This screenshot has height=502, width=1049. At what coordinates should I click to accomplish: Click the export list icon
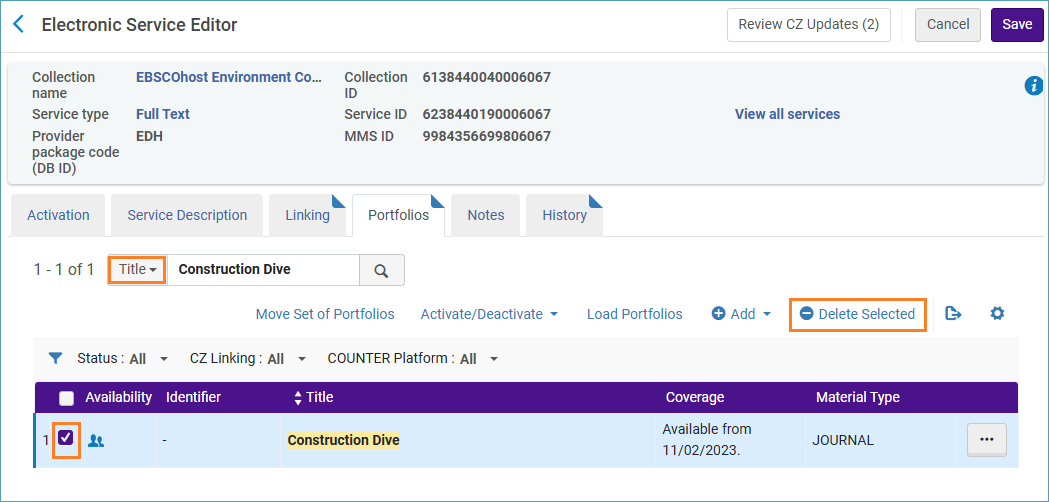click(953, 314)
